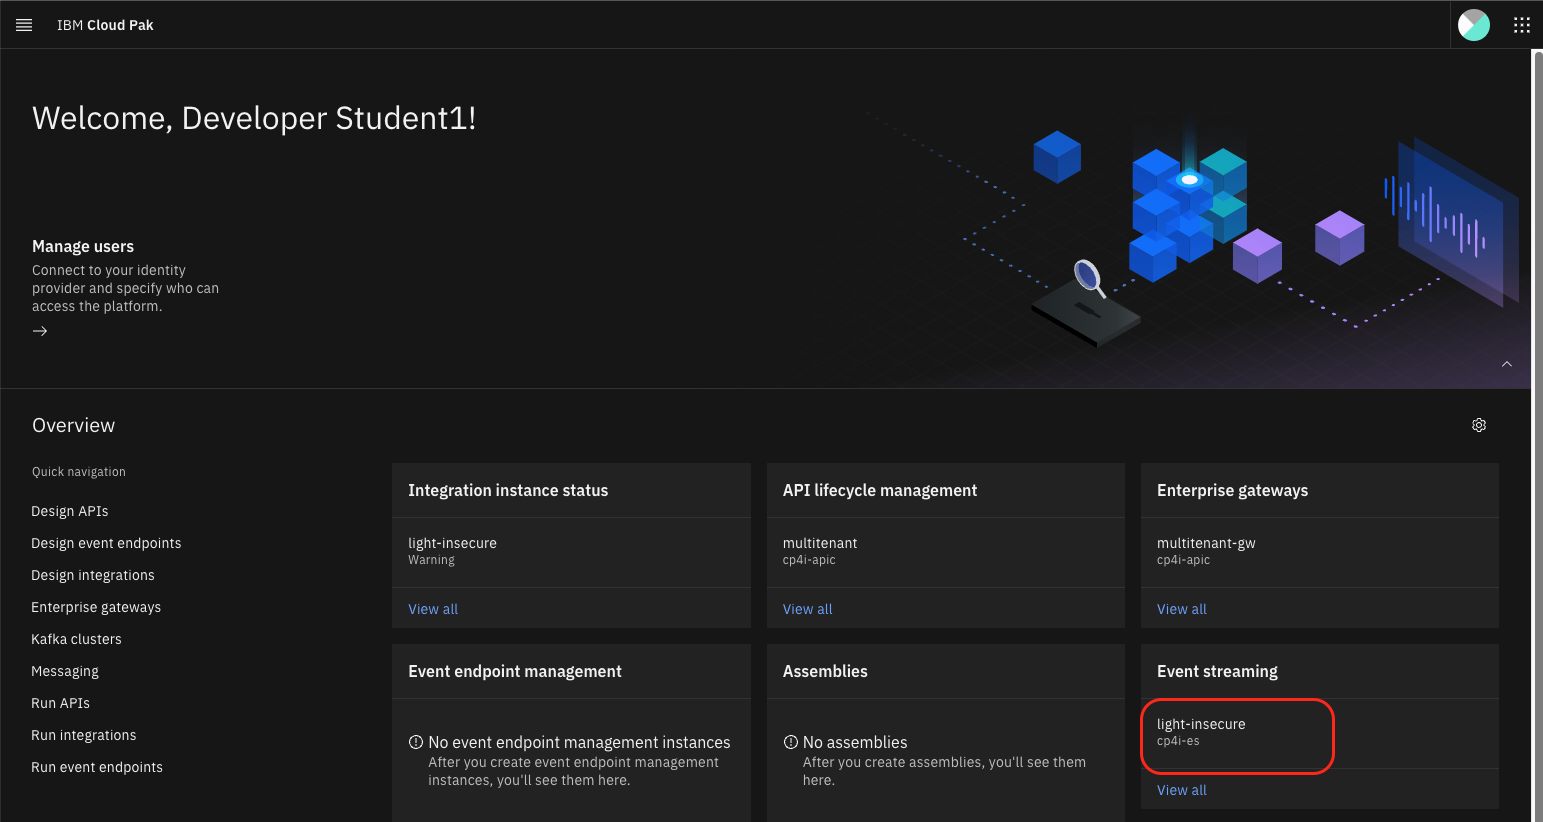Open Kafka clusters navigation link
This screenshot has width=1543, height=822.
coord(76,639)
